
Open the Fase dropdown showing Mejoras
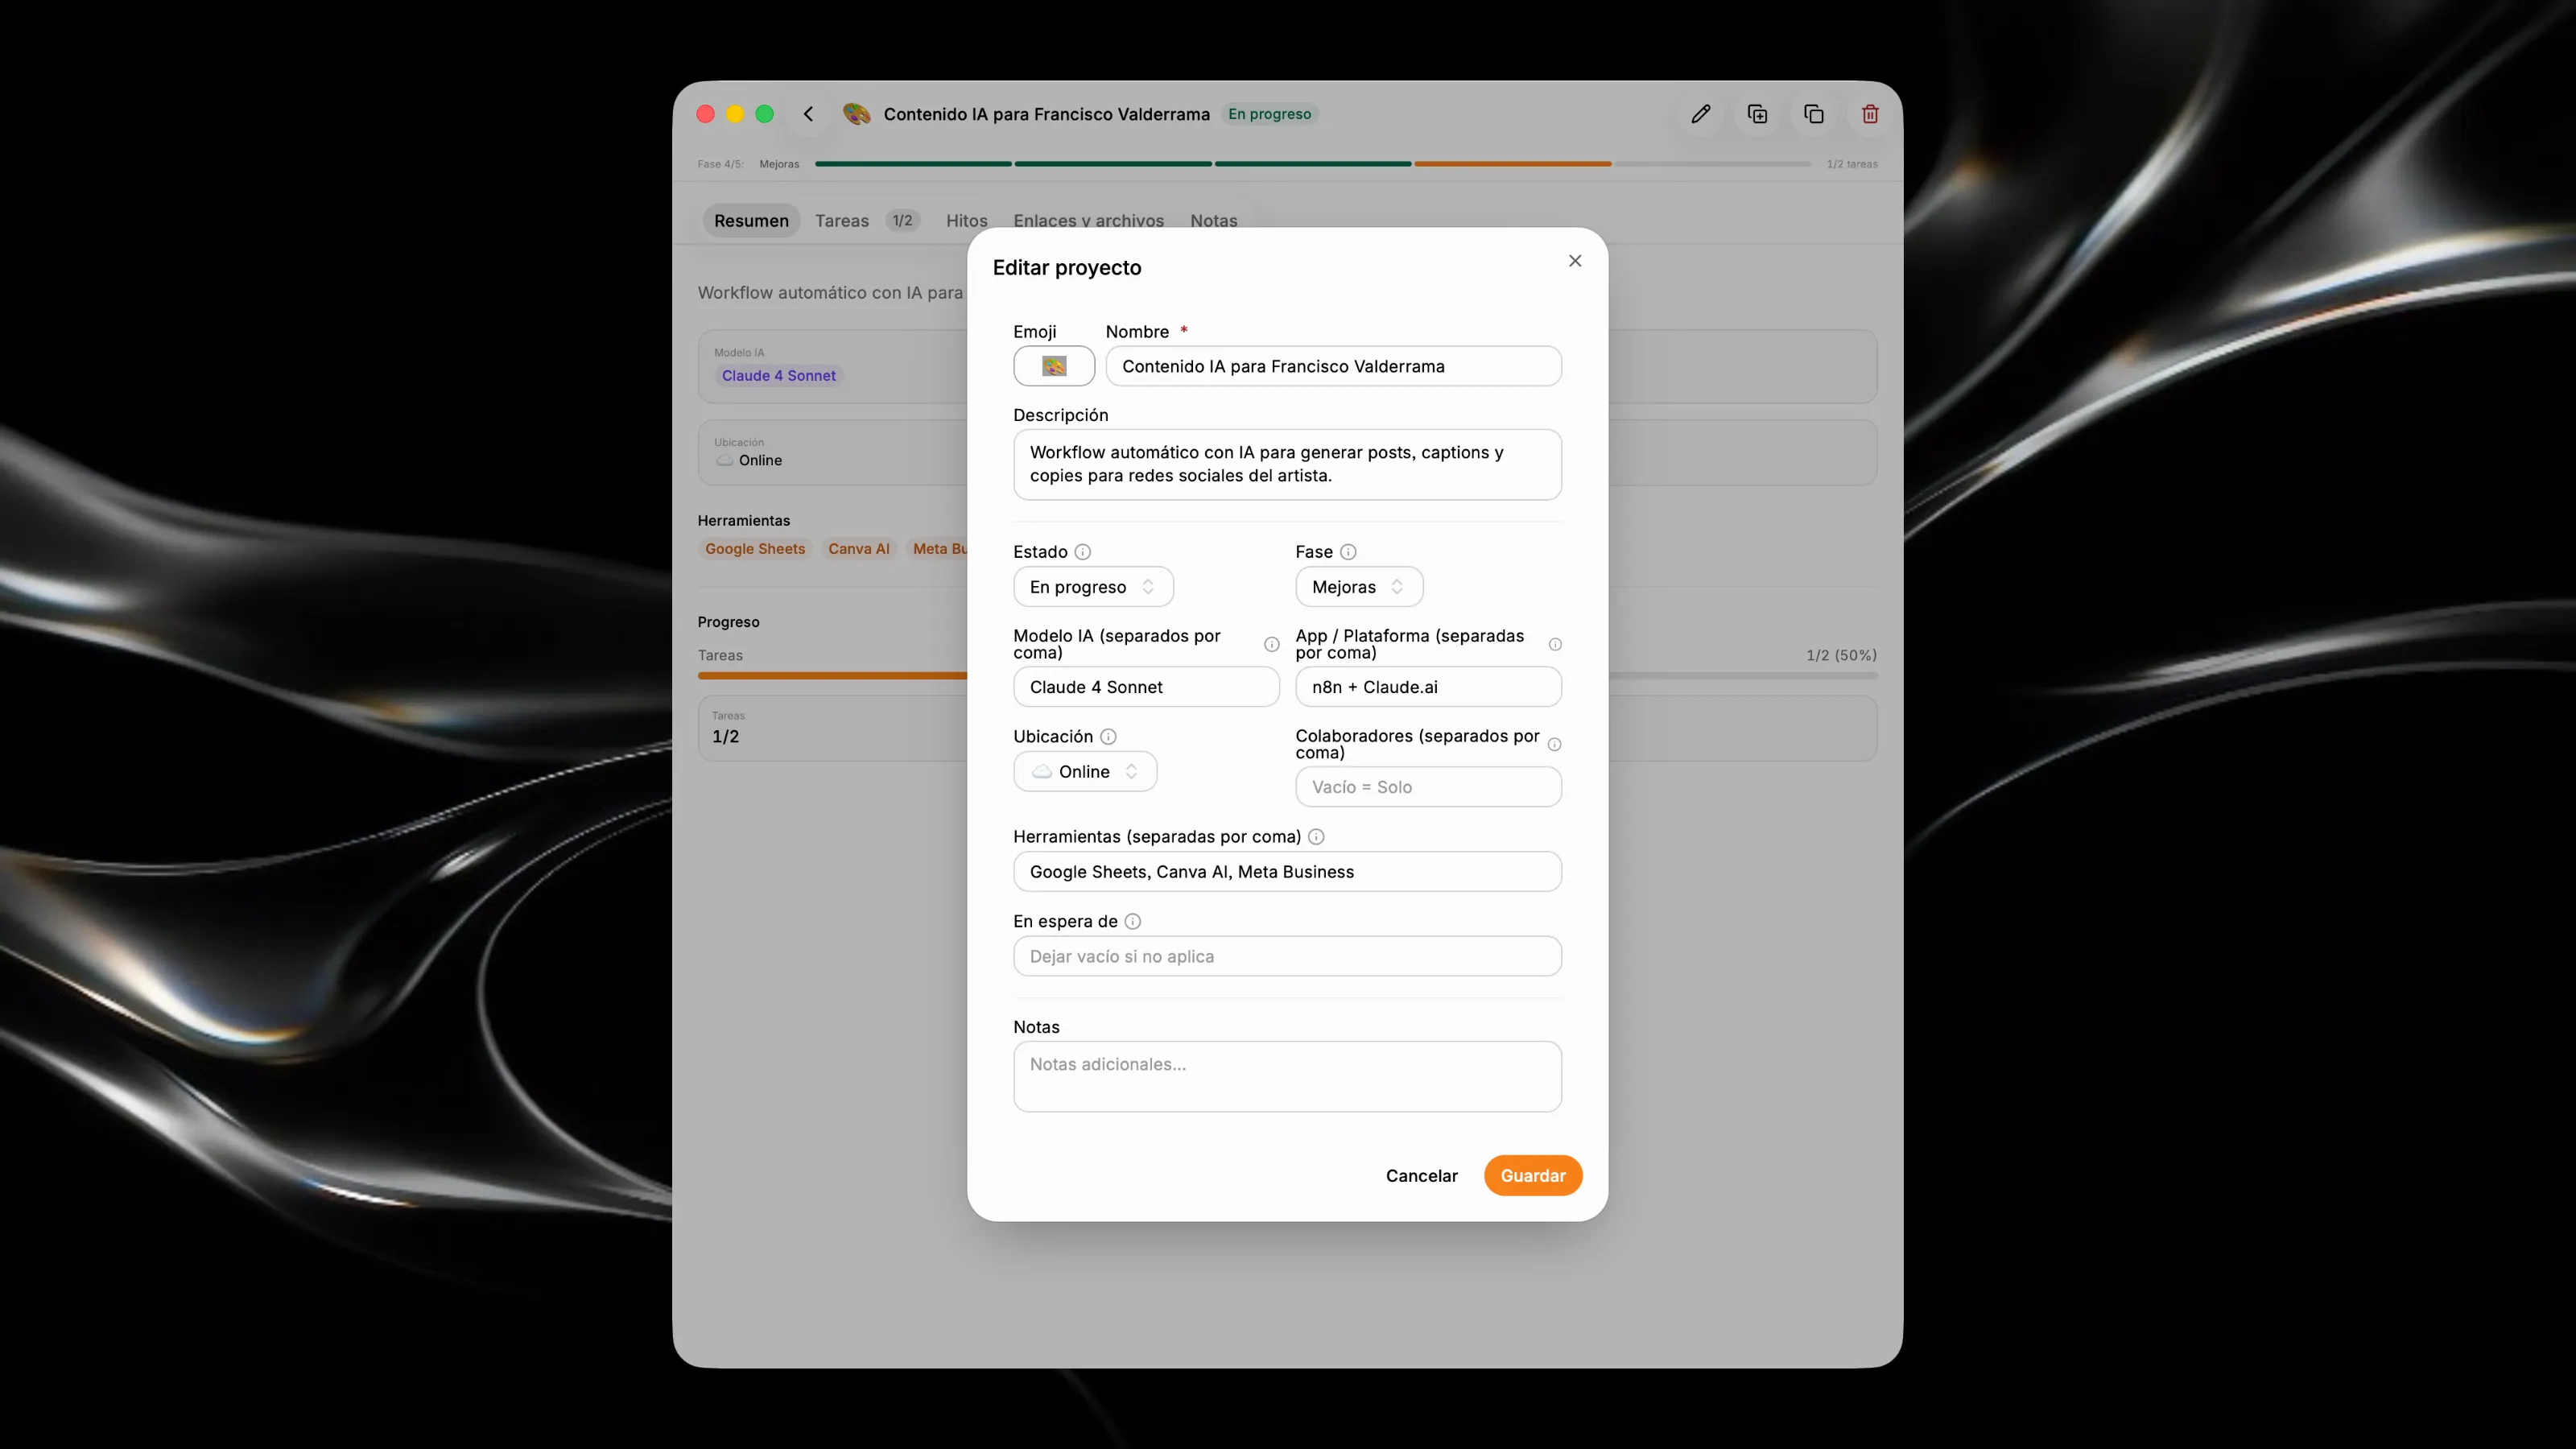[x=1358, y=587]
